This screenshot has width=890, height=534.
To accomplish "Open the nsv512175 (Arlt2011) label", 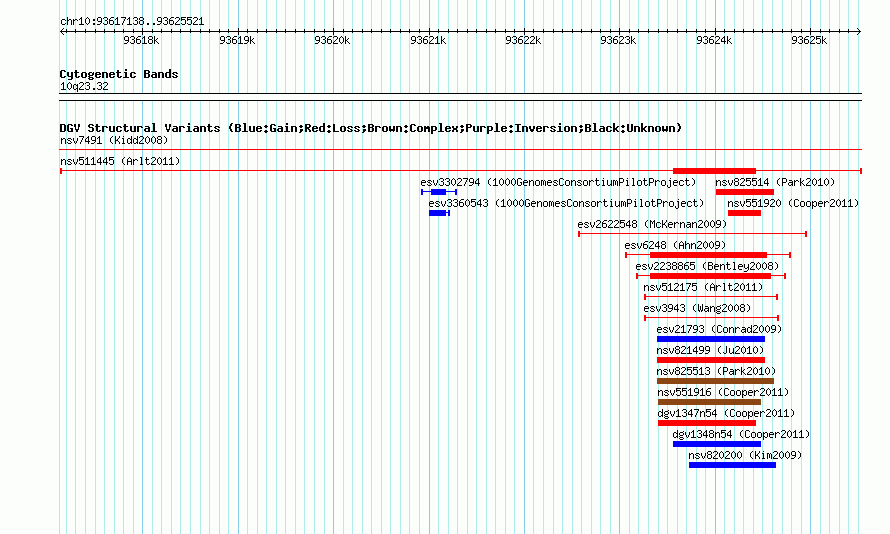I will click(703, 287).
